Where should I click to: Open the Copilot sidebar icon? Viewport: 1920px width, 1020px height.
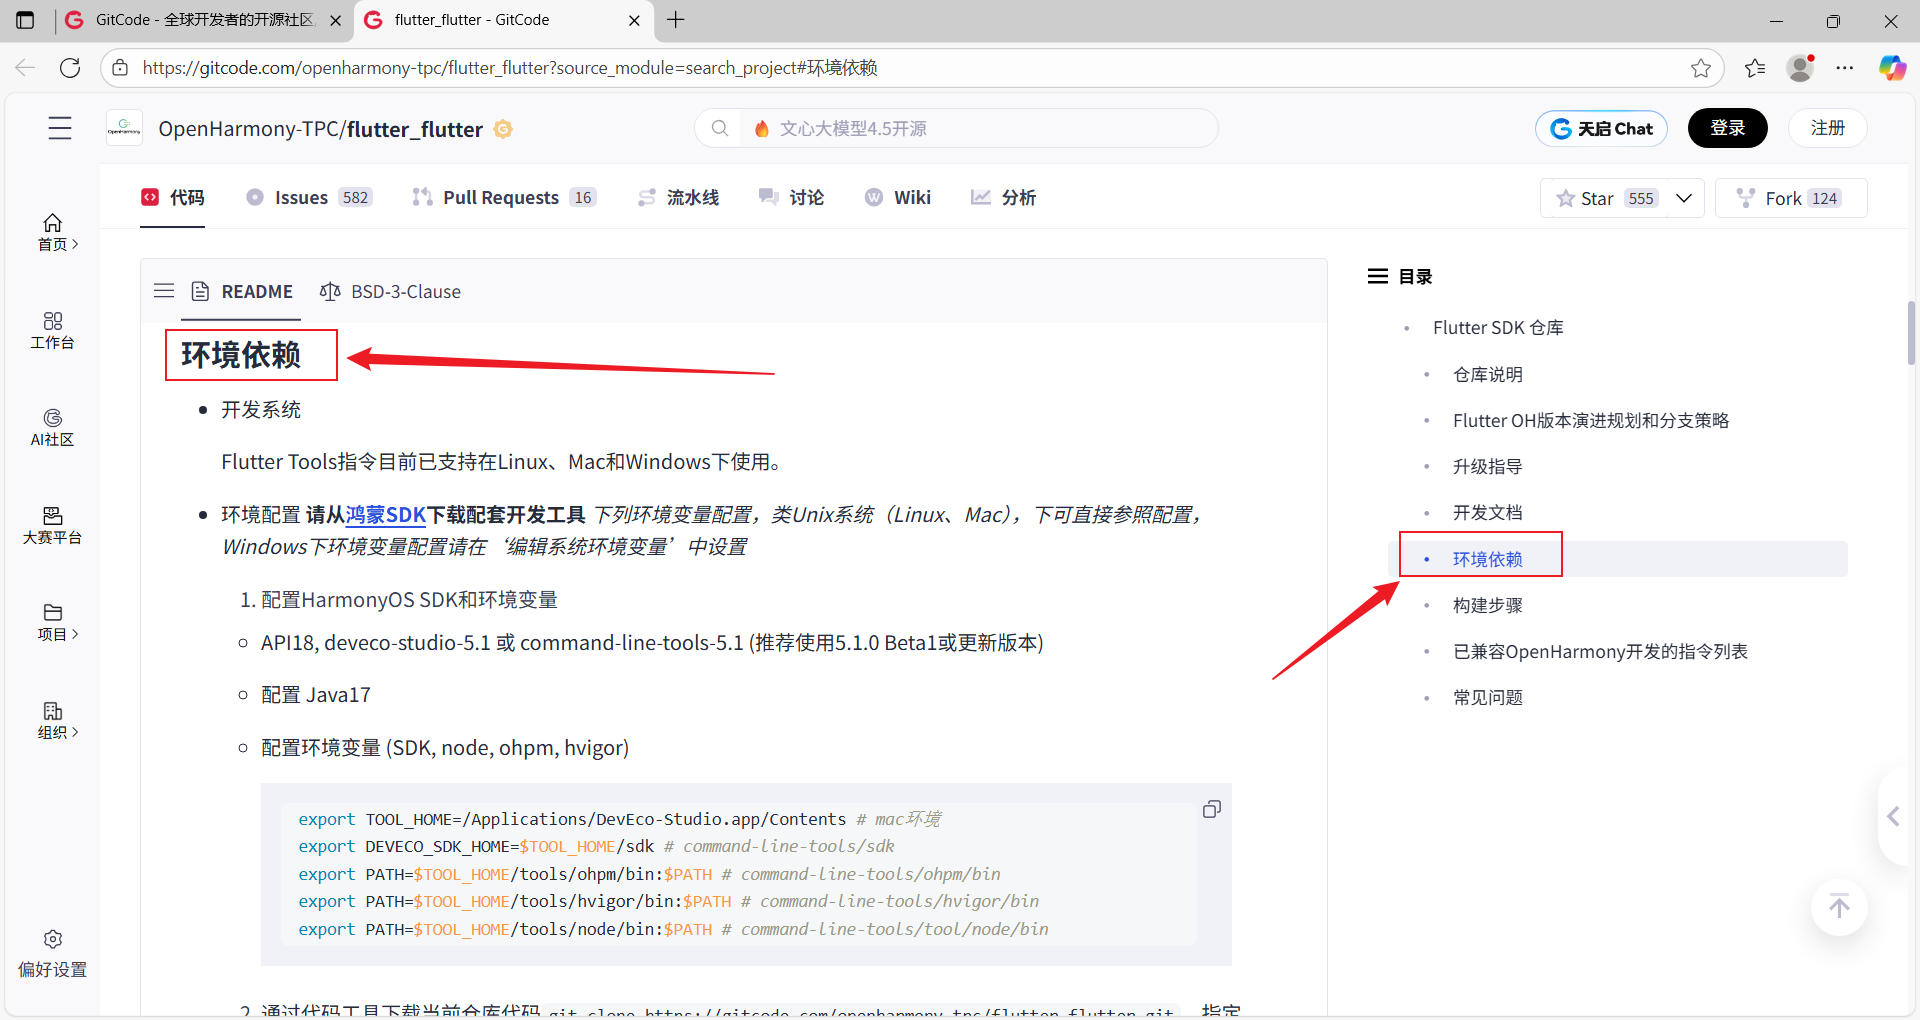coord(1892,67)
